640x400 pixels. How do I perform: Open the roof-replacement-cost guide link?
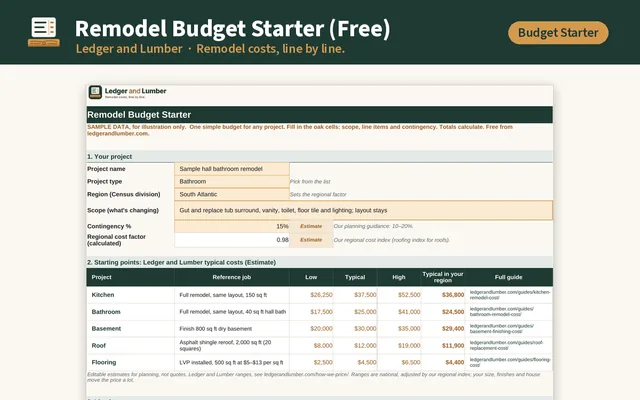506,345
